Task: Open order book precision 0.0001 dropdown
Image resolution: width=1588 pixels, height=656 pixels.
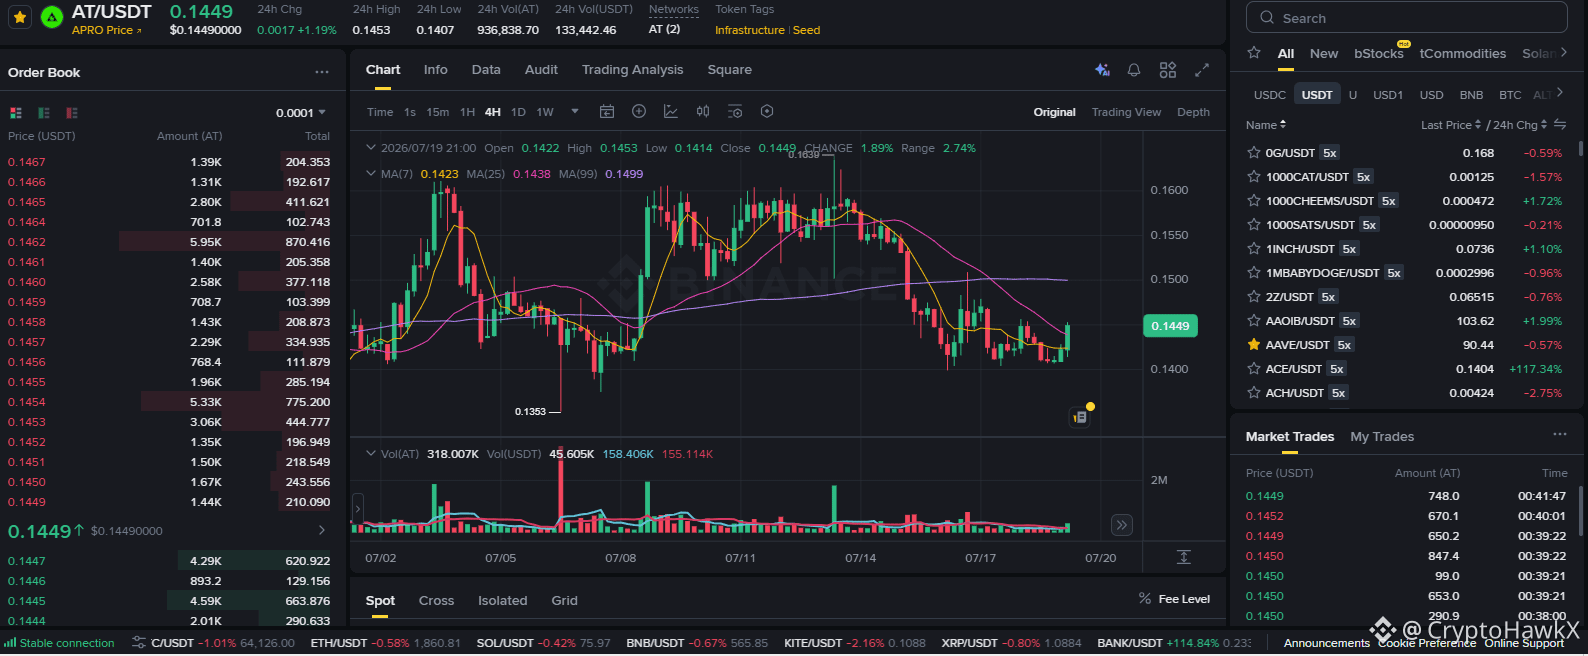Action: click(x=301, y=113)
